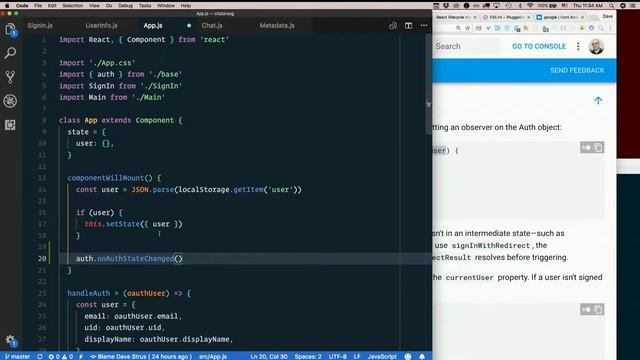The image size is (640, 360).
Task: Select the React lifecycle browser tab
Action: pos(456,17)
